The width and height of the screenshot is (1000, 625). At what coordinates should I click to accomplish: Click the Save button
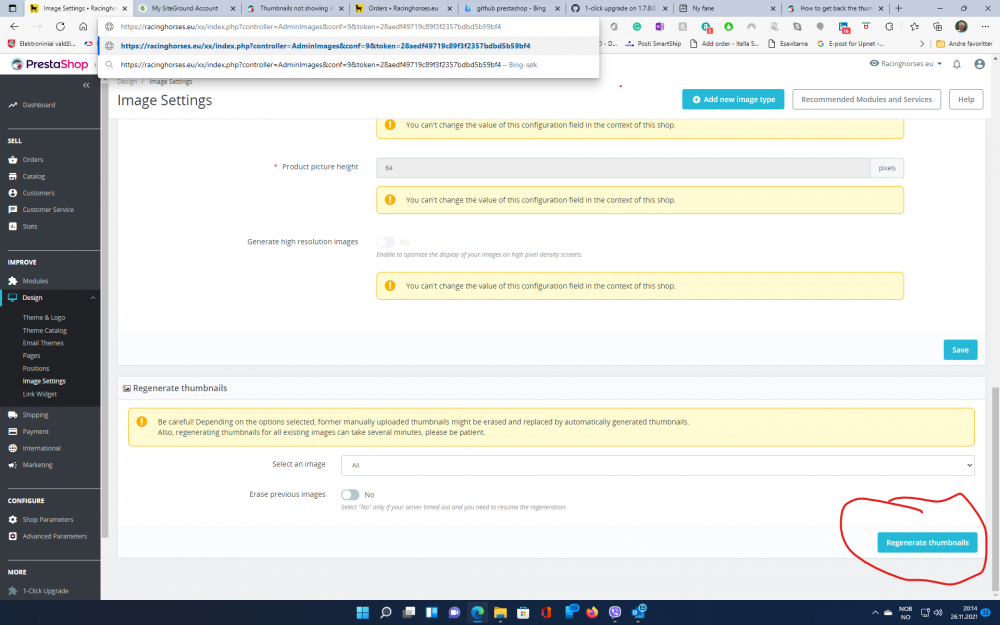pyautogui.click(x=960, y=349)
